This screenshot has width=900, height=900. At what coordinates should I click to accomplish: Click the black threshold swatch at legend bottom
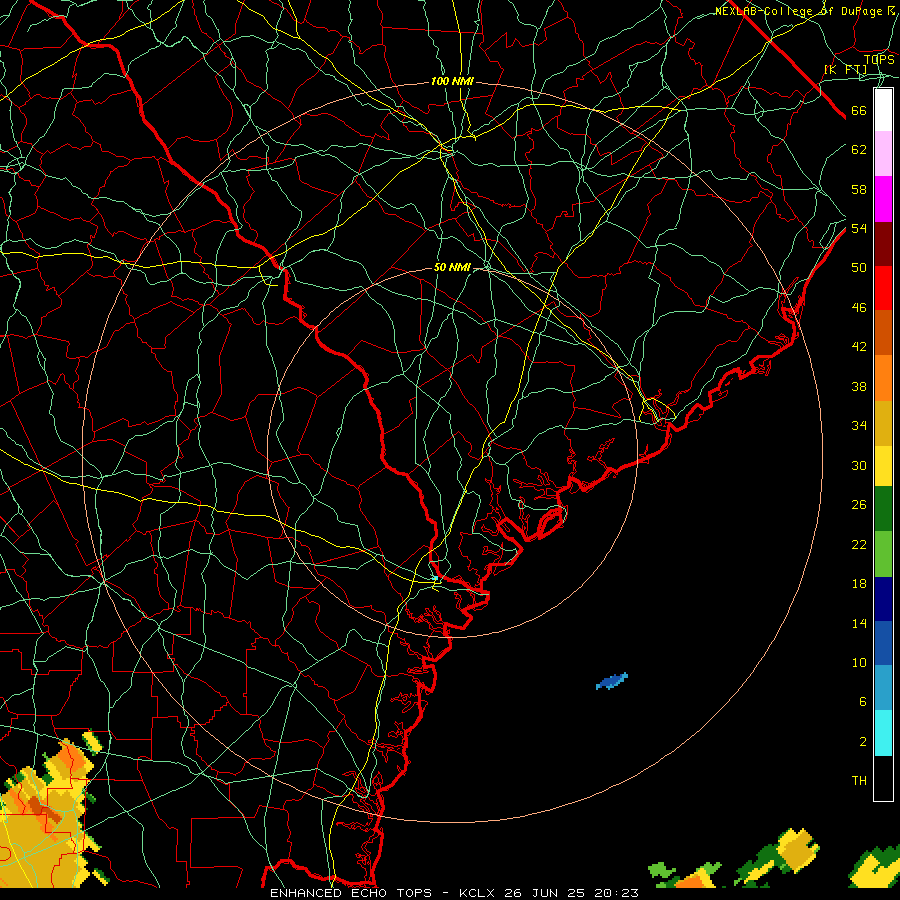(x=883, y=778)
